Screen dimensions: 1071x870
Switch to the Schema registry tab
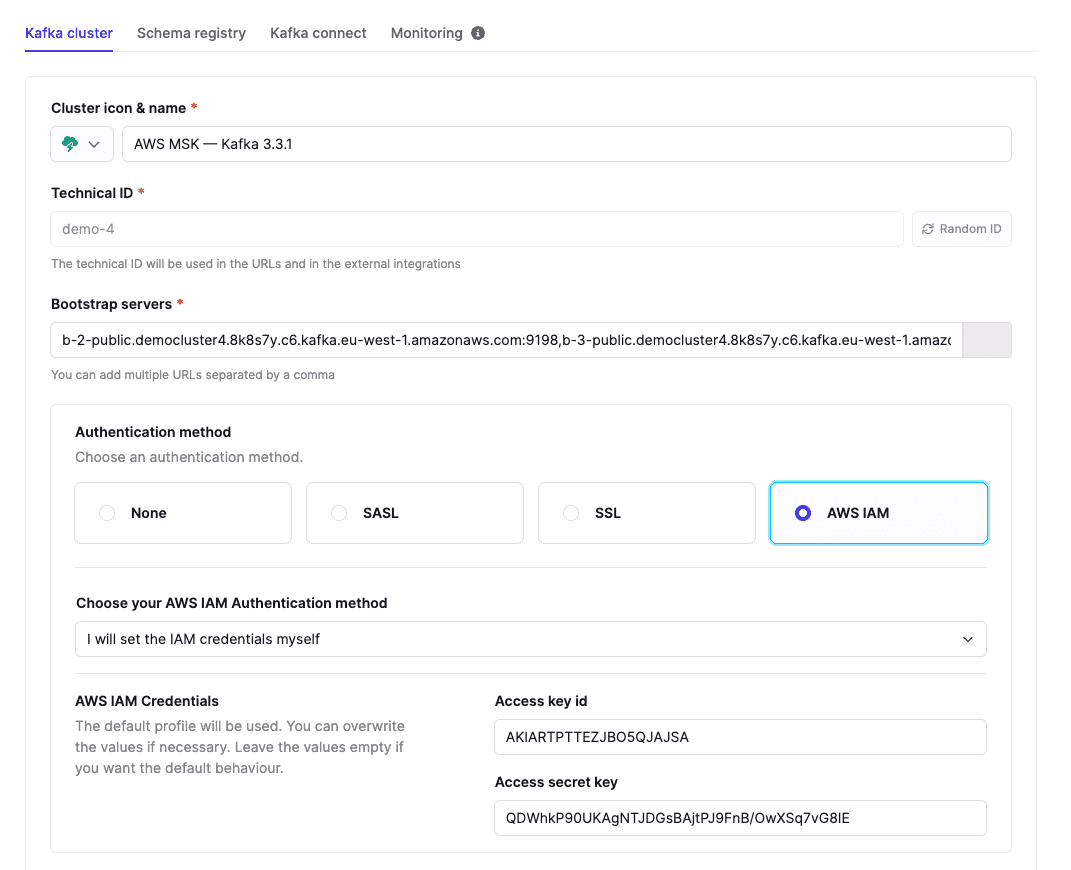coord(191,33)
